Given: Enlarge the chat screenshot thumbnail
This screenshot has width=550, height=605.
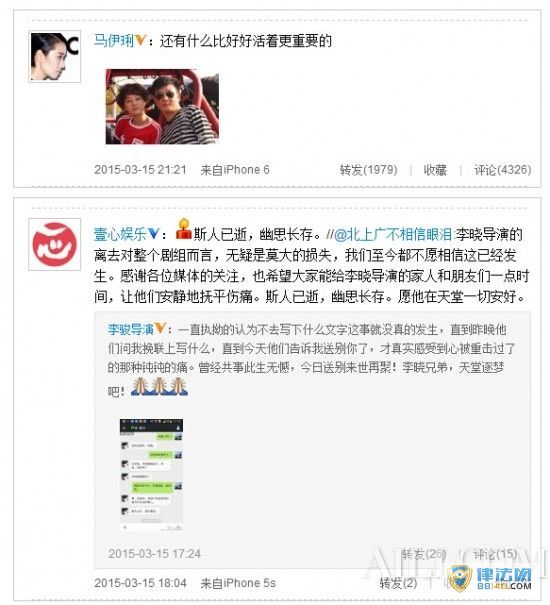Looking at the screenshot, I should tap(151, 475).
